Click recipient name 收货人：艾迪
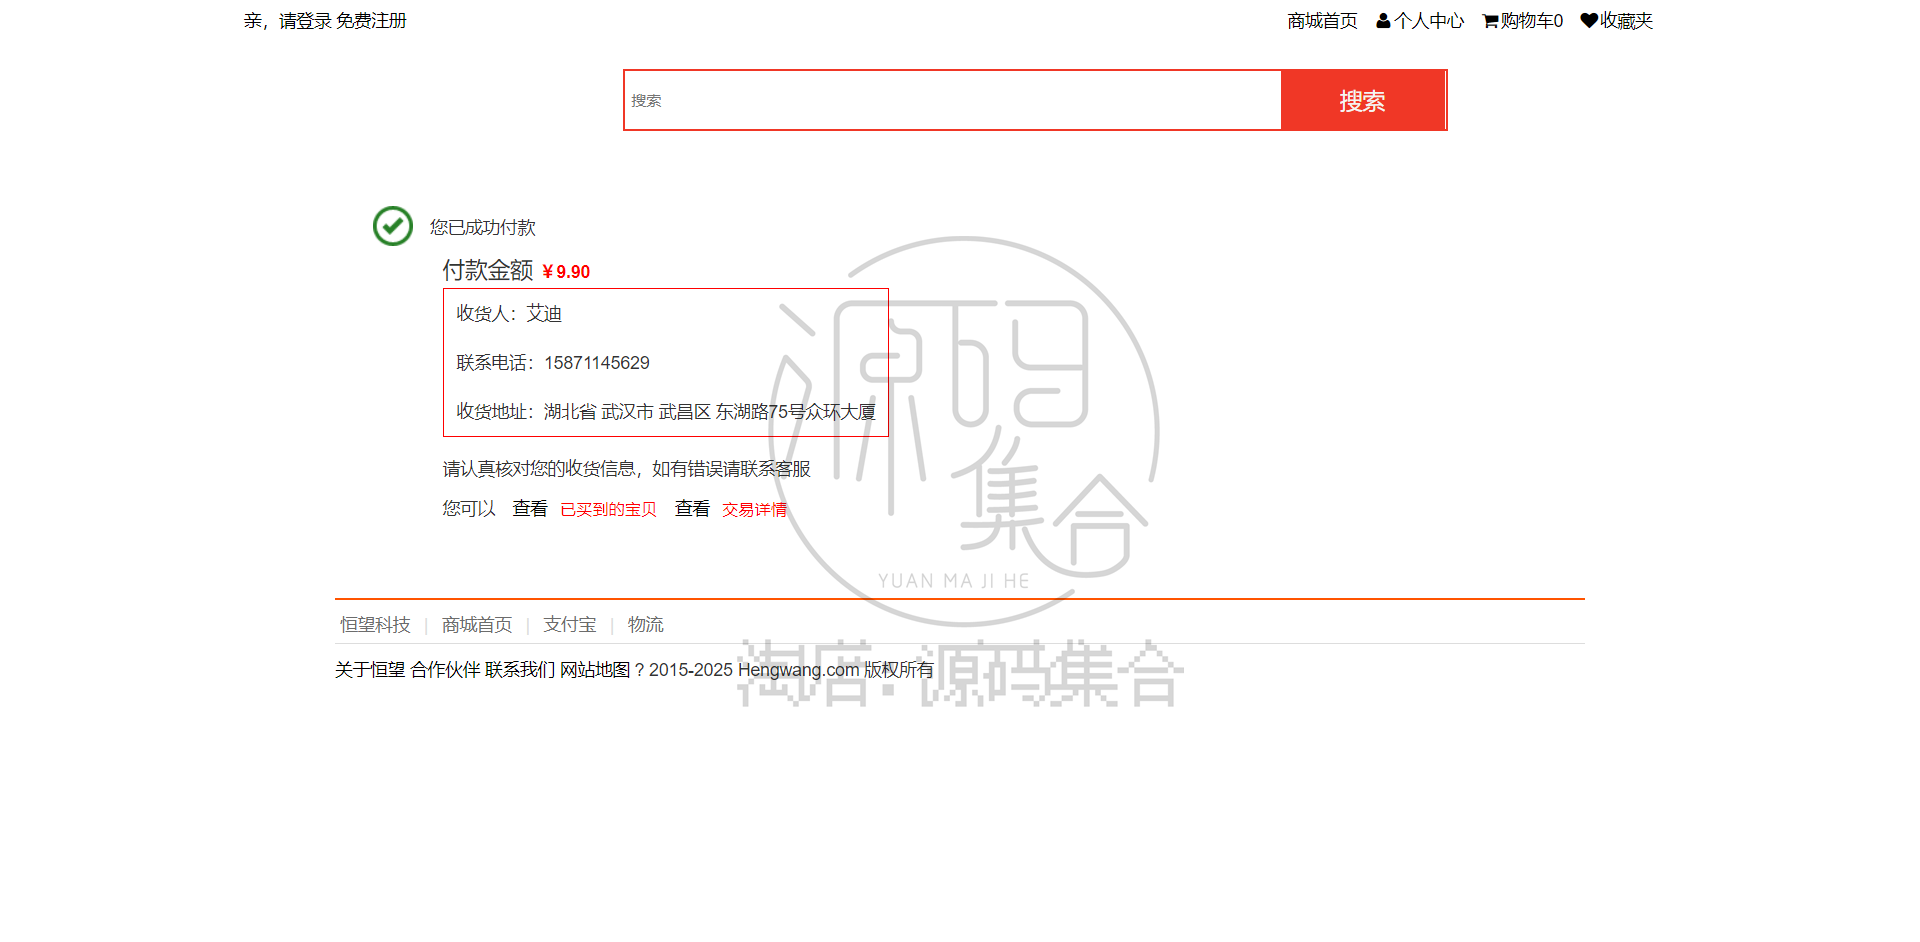The image size is (1920, 942). (x=509, y=314)
